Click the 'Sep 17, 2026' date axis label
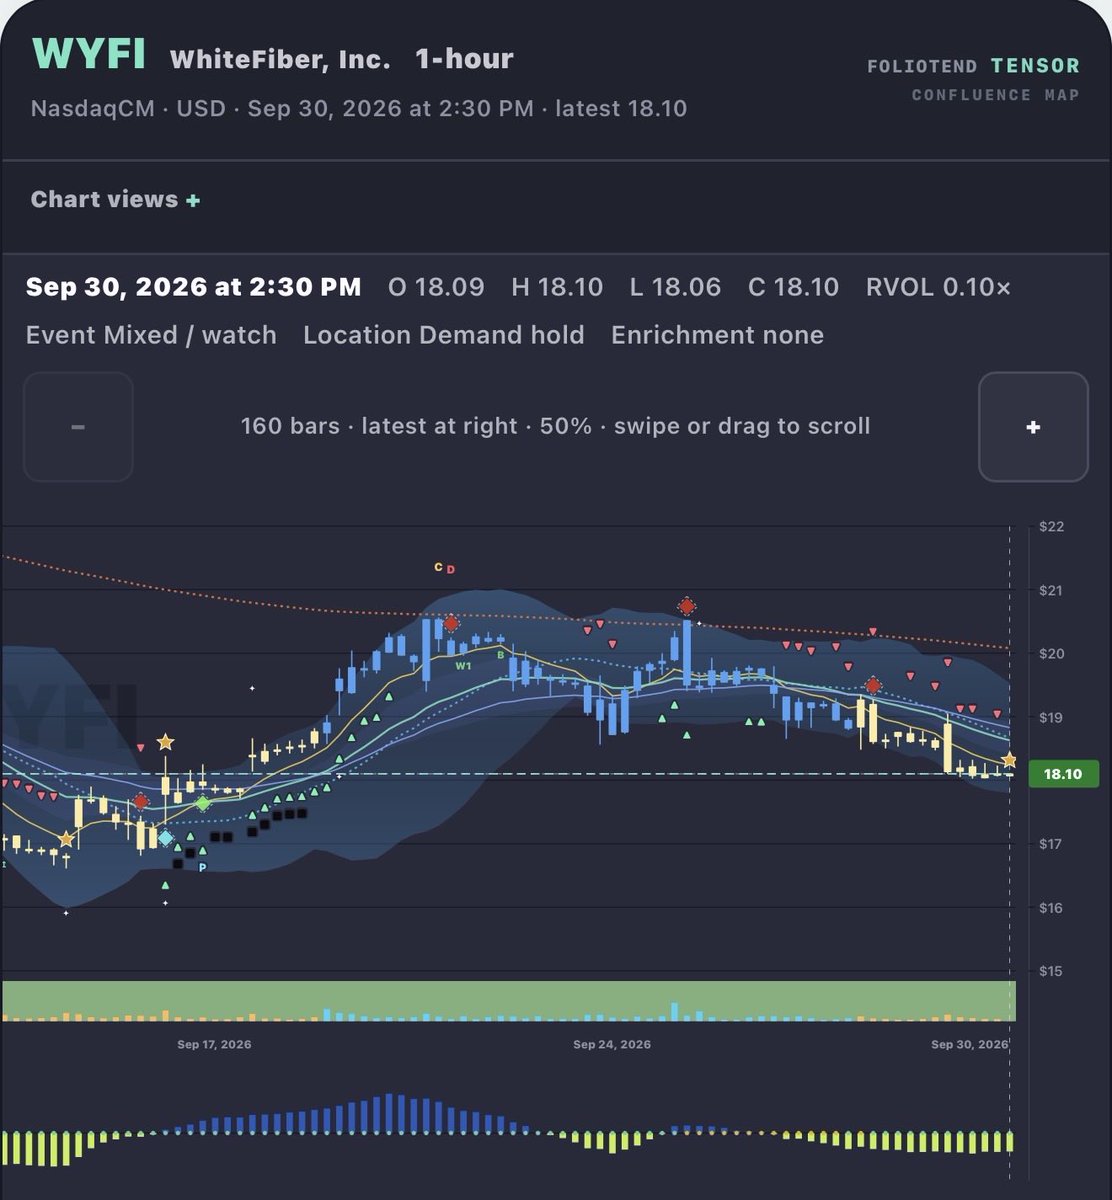 214,1044
